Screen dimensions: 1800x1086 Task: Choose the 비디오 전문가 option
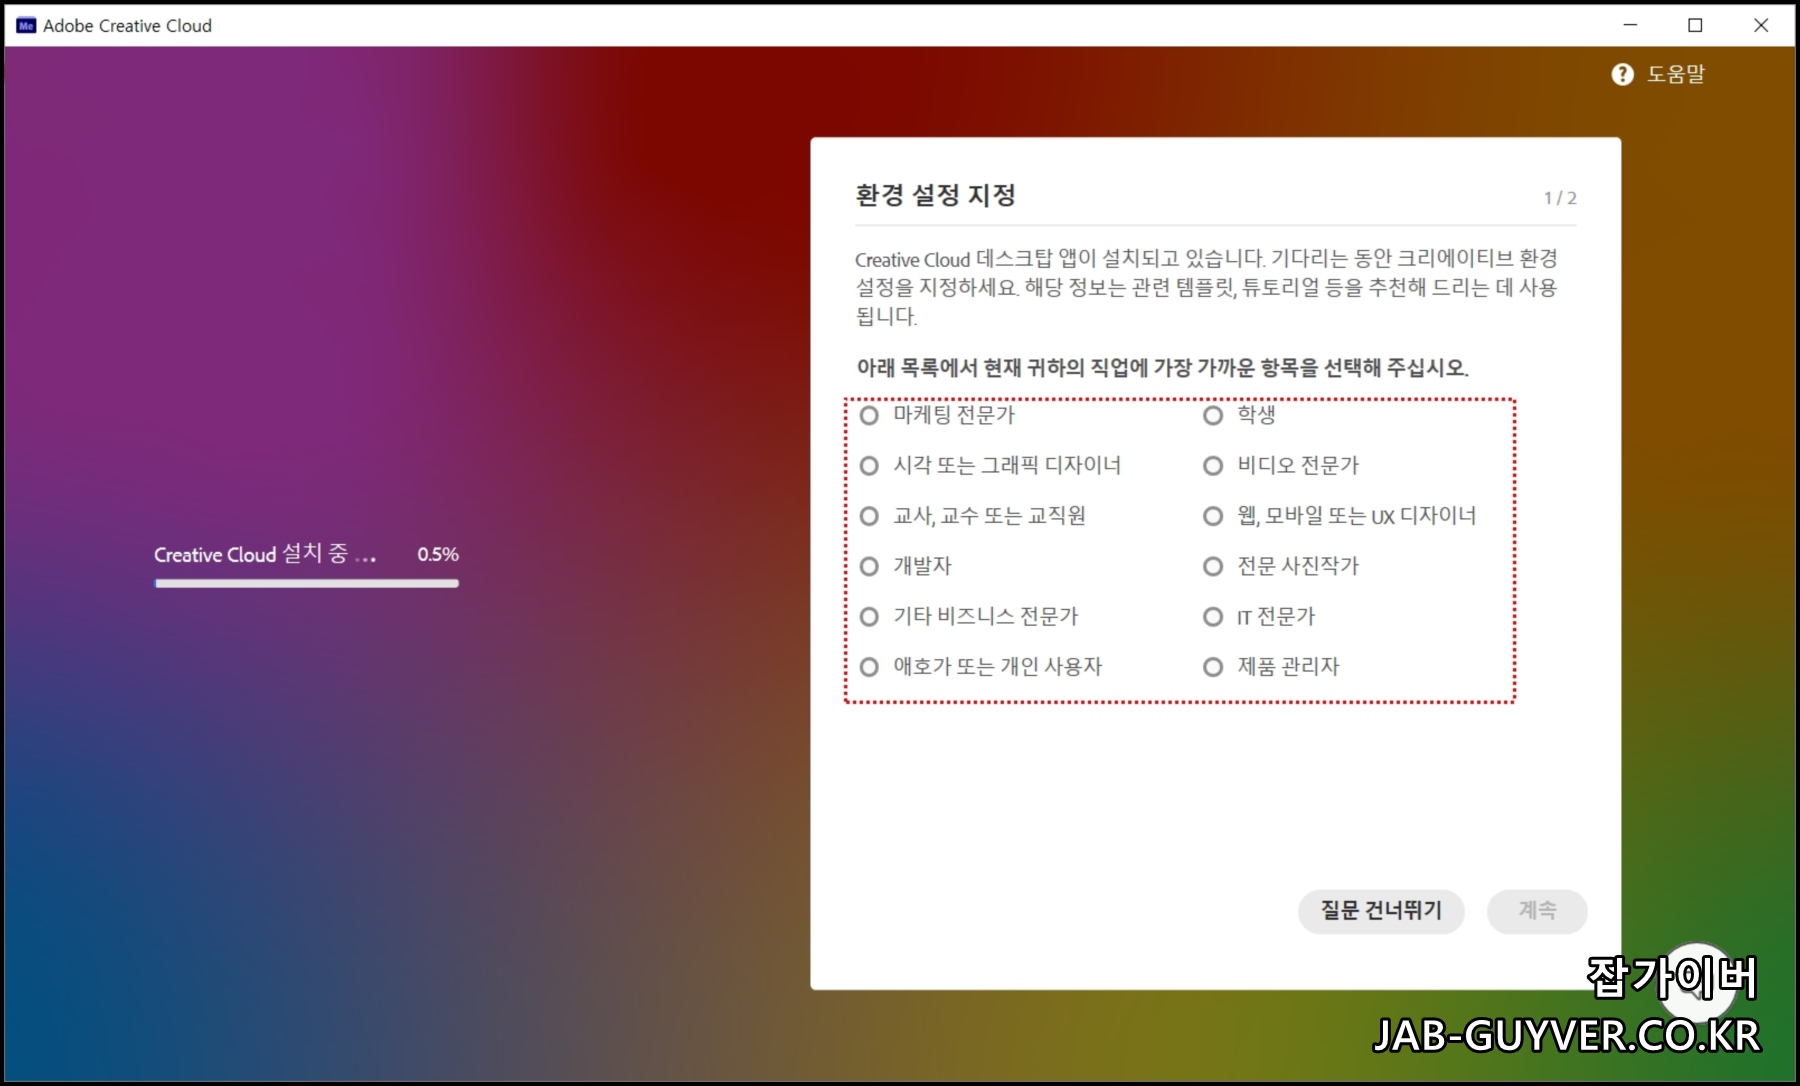(x=1213, y=466)
